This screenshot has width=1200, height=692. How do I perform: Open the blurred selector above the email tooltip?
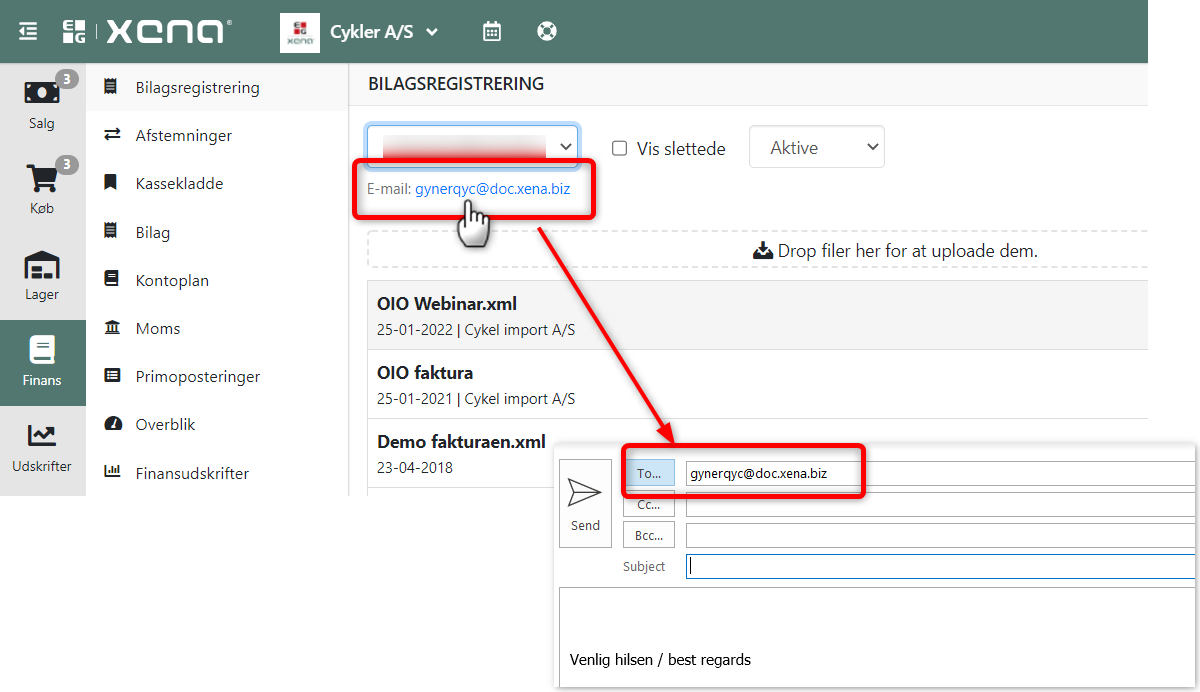point(472,144)
